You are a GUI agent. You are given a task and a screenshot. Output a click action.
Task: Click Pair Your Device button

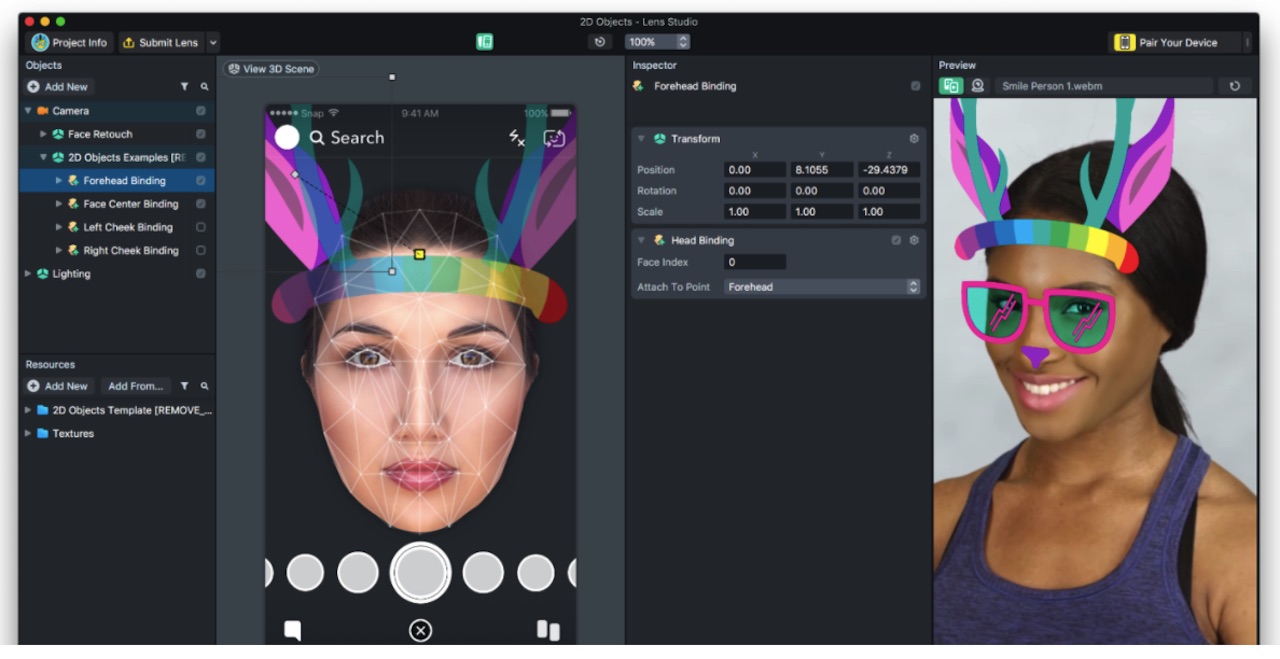click(1177, 42)
